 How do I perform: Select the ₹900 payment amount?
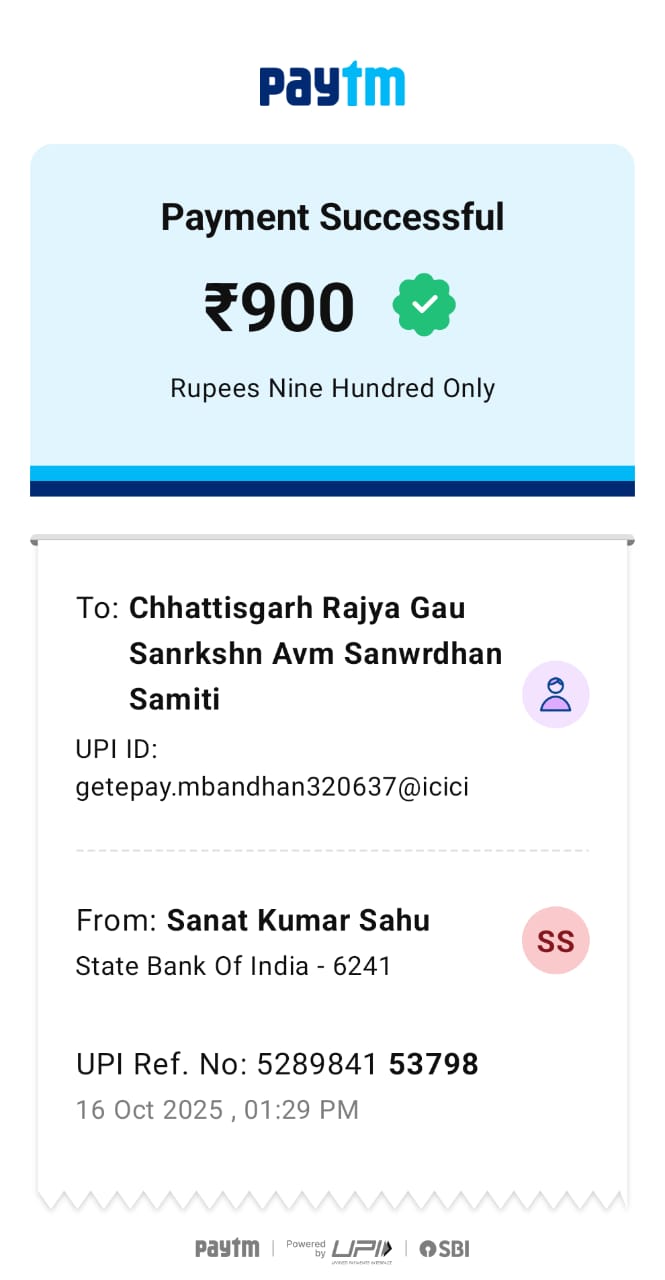280,307
